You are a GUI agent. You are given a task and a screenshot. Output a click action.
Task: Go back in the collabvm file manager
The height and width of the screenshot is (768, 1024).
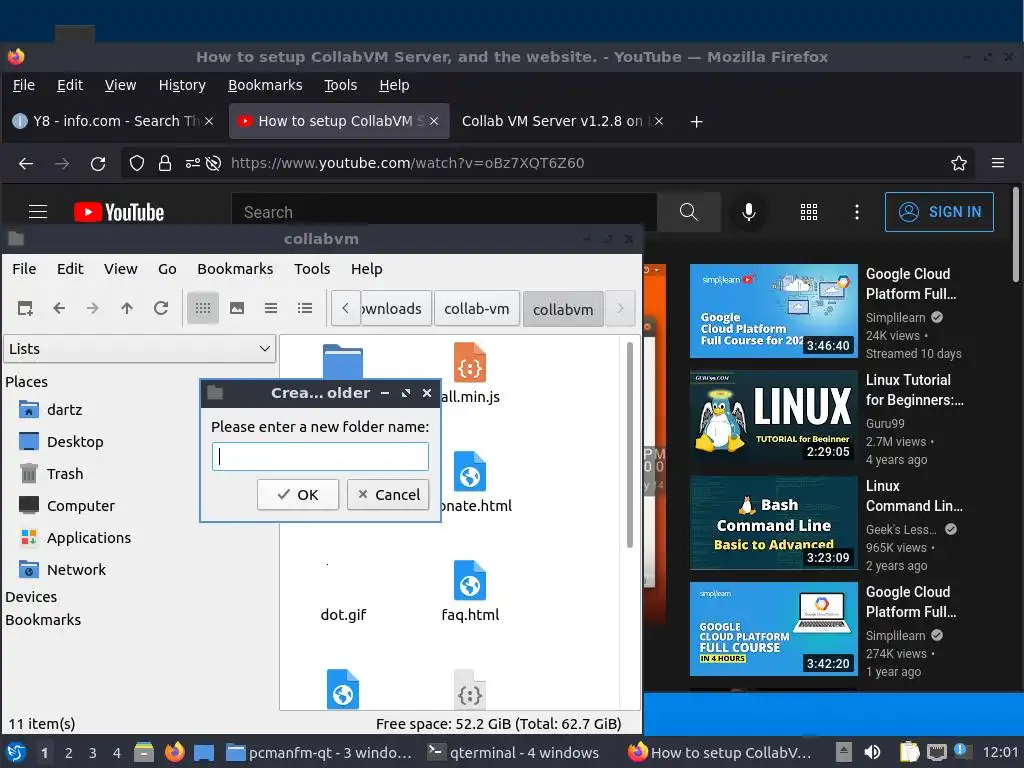coord(59,308)
